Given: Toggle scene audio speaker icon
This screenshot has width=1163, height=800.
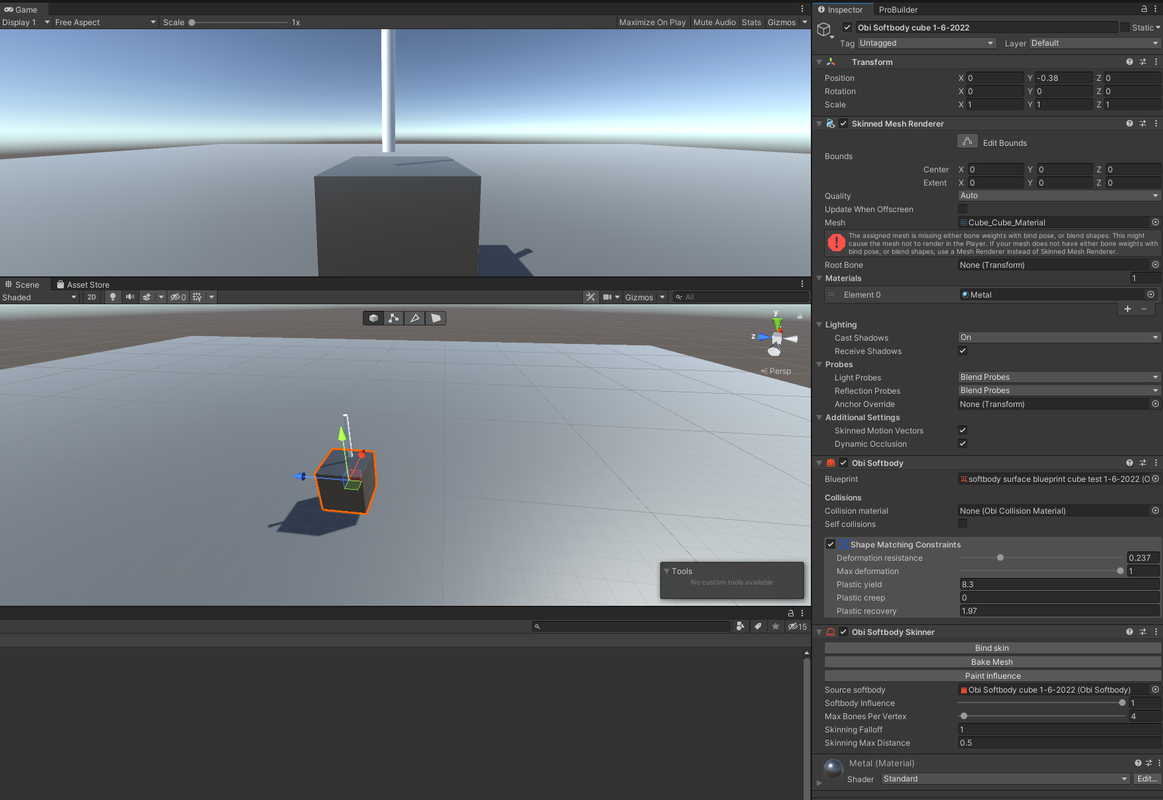Looking at the screenshot, I should [130, 297].
